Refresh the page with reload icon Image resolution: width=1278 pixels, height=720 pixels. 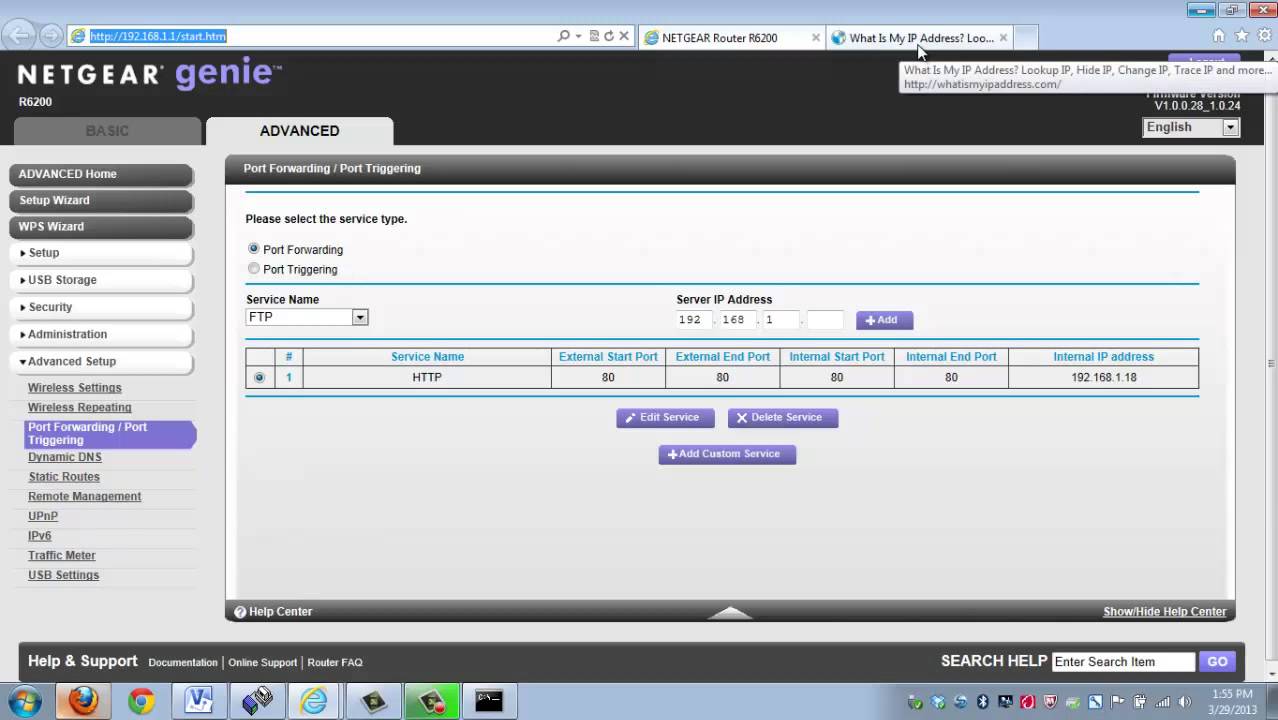coord(608,36)
